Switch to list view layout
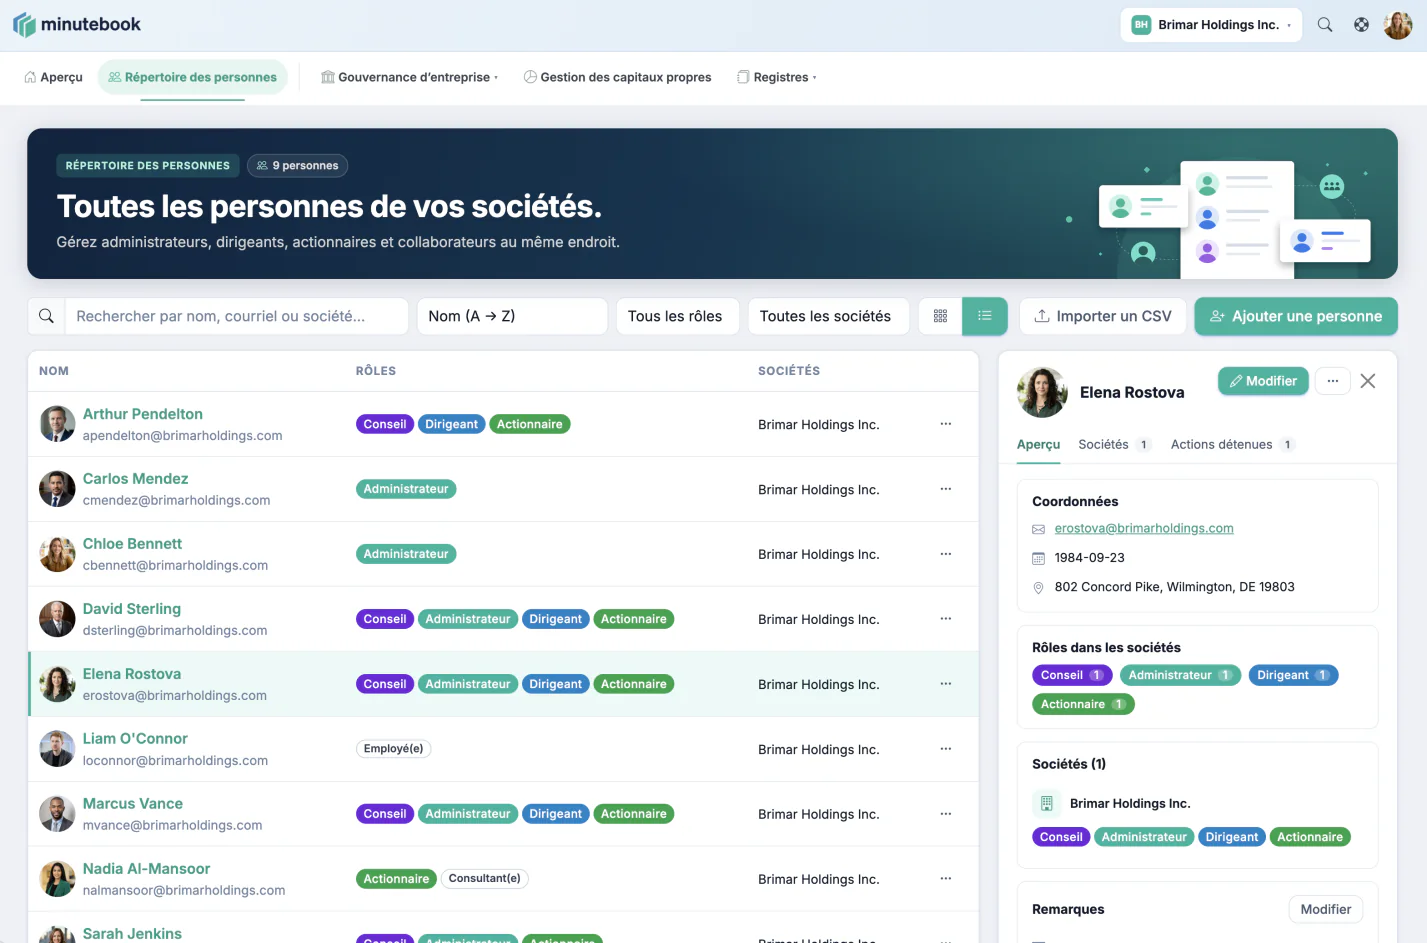Screen dimensions: 1427x943 [985, 316]
